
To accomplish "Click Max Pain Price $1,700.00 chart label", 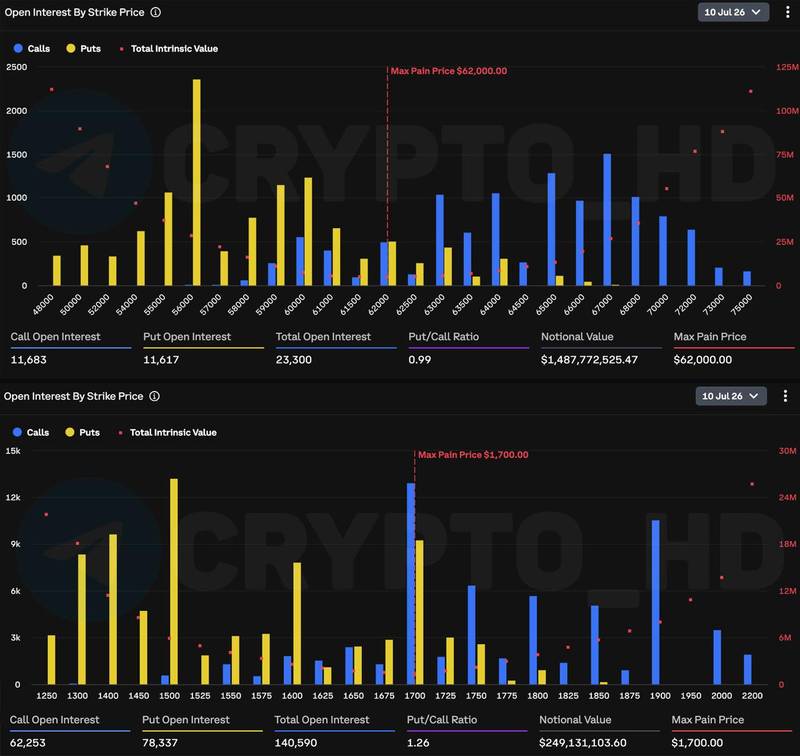I will (473, 455).
